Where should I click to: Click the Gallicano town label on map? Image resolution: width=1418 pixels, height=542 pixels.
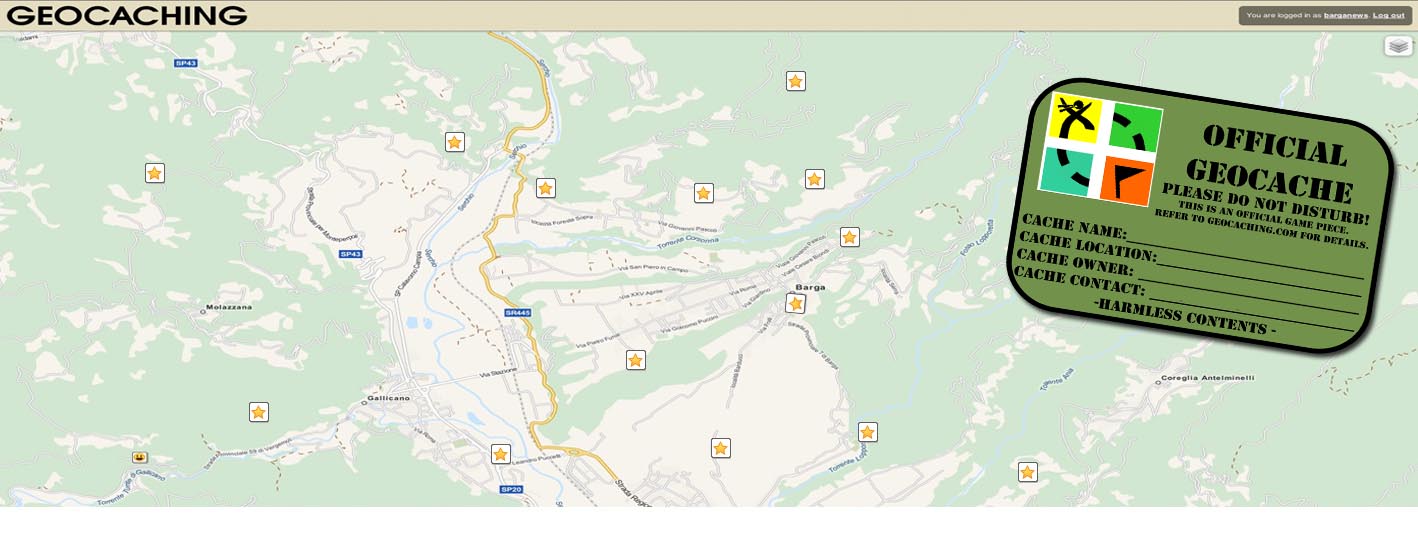(x=389, y=398)
